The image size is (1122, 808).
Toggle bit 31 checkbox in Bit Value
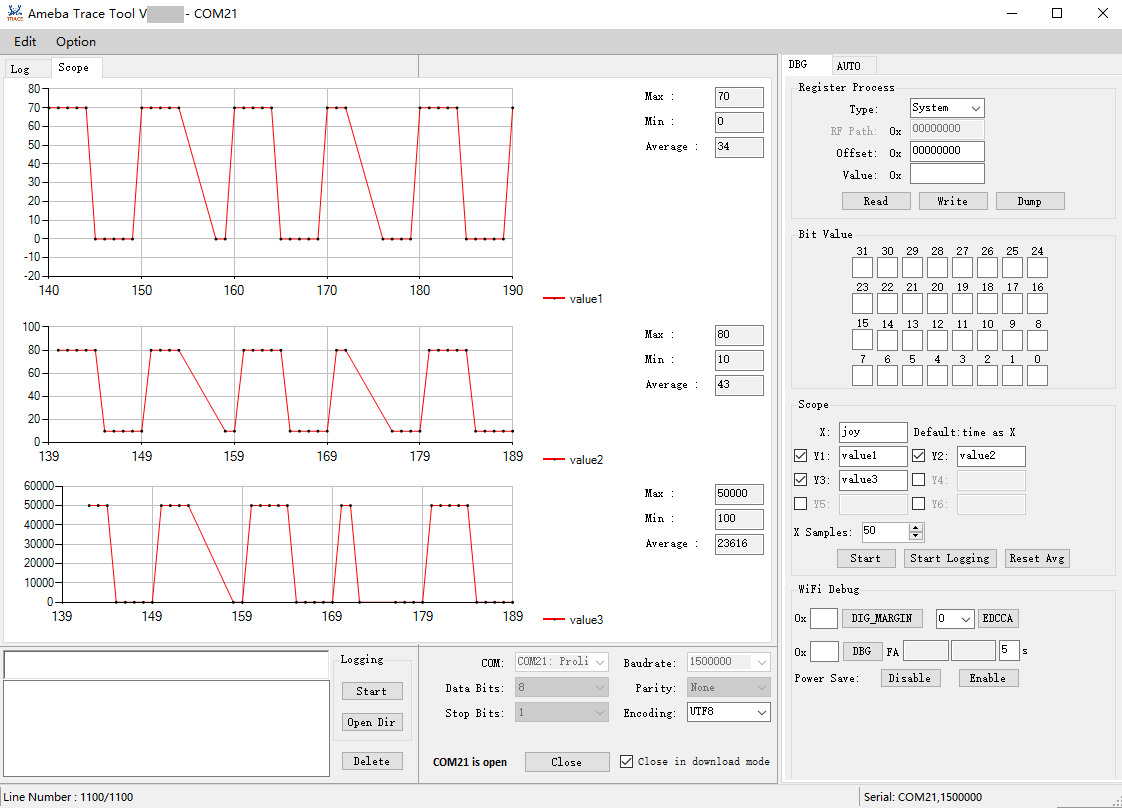coord(862,268)
